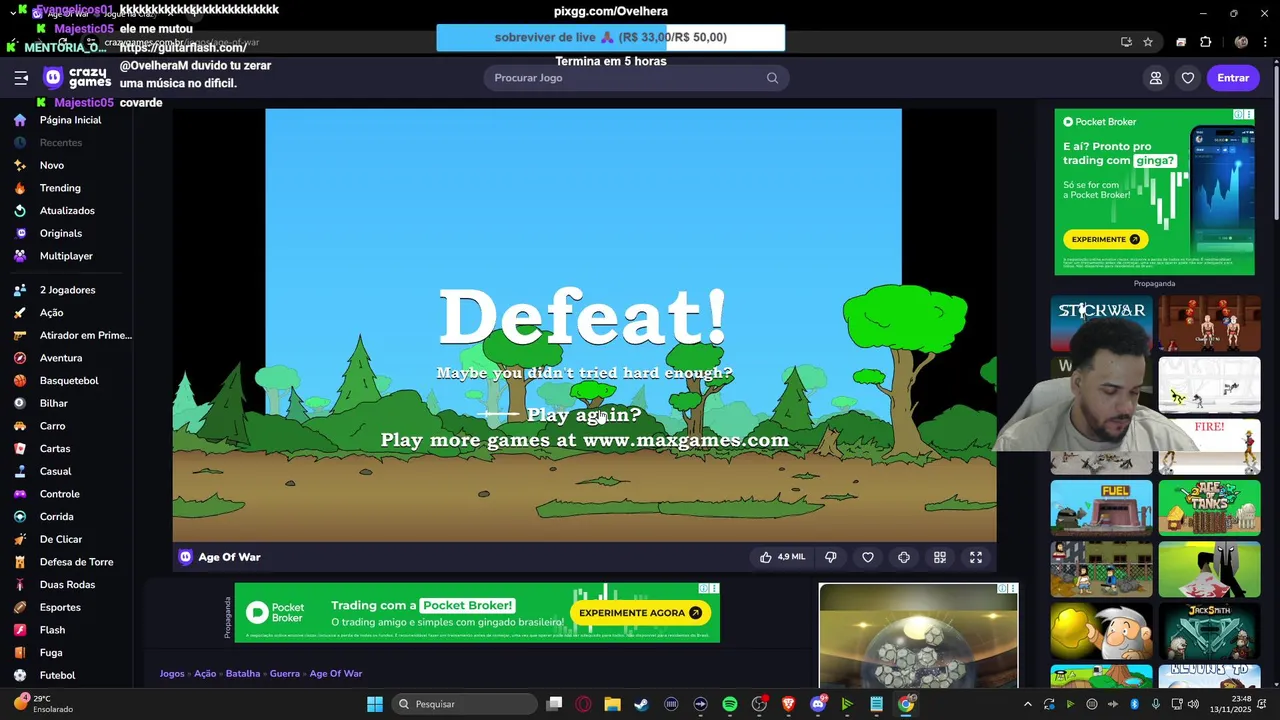Open the browser extensions puzzle icon

pos(1205,42)
